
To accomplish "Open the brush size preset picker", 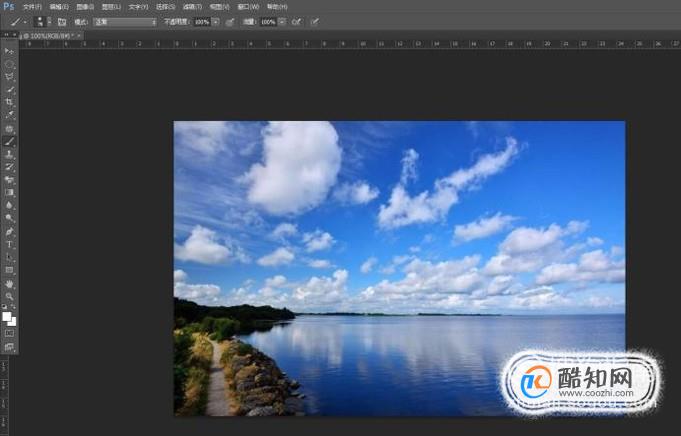I will coord(43,22).
